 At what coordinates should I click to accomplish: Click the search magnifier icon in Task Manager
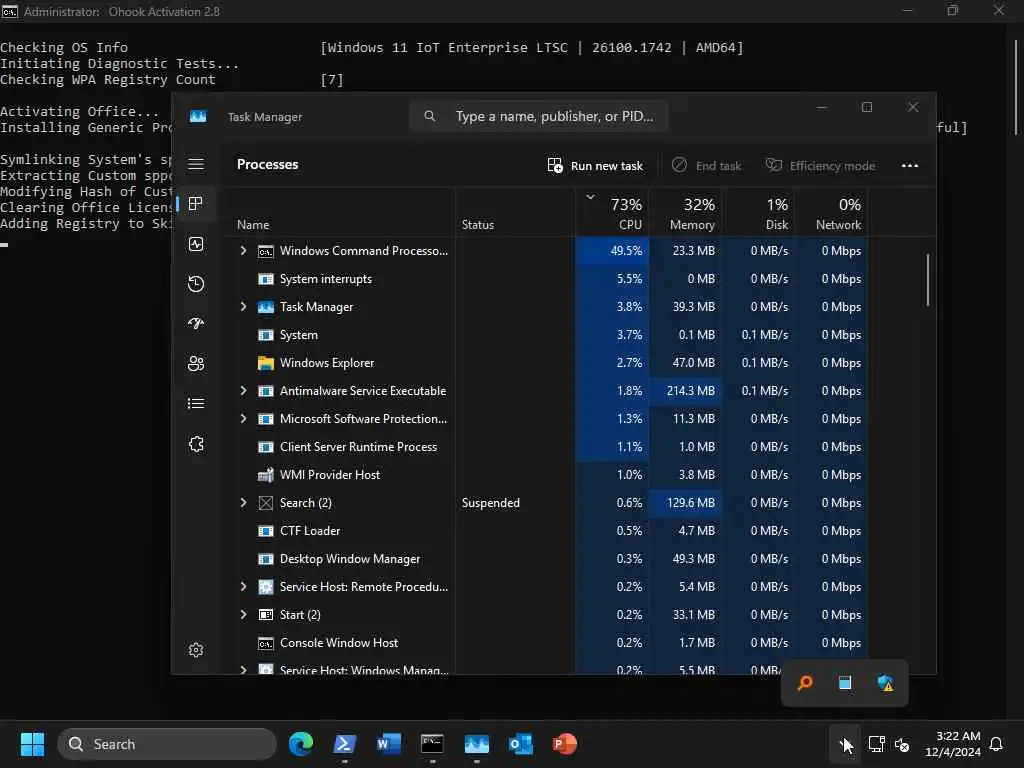(430, 116)
